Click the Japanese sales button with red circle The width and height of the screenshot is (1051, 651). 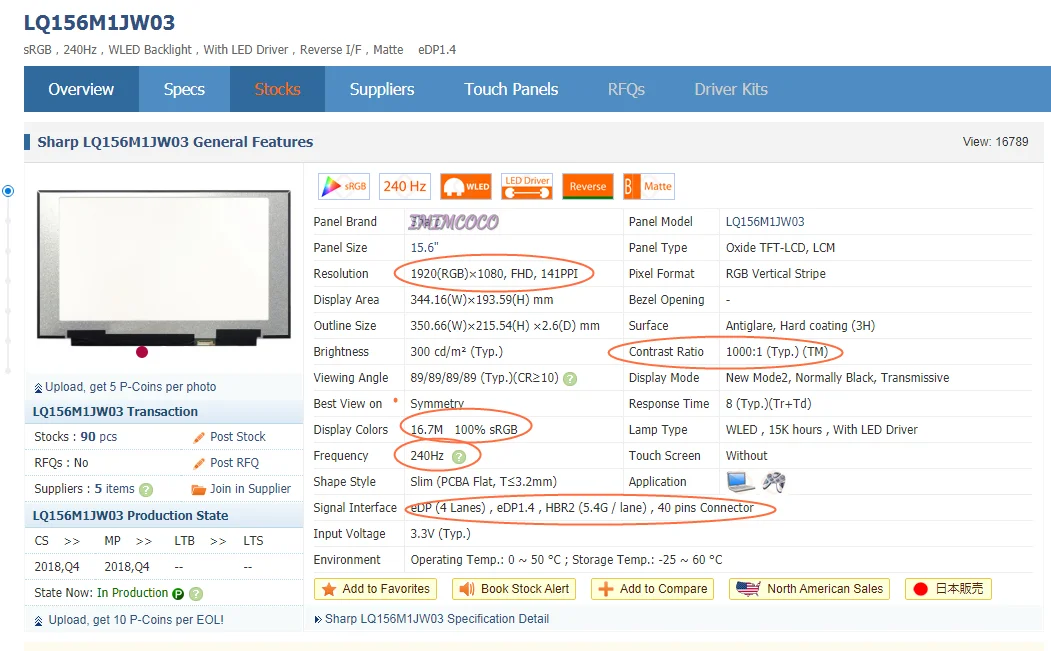[948, 589]
